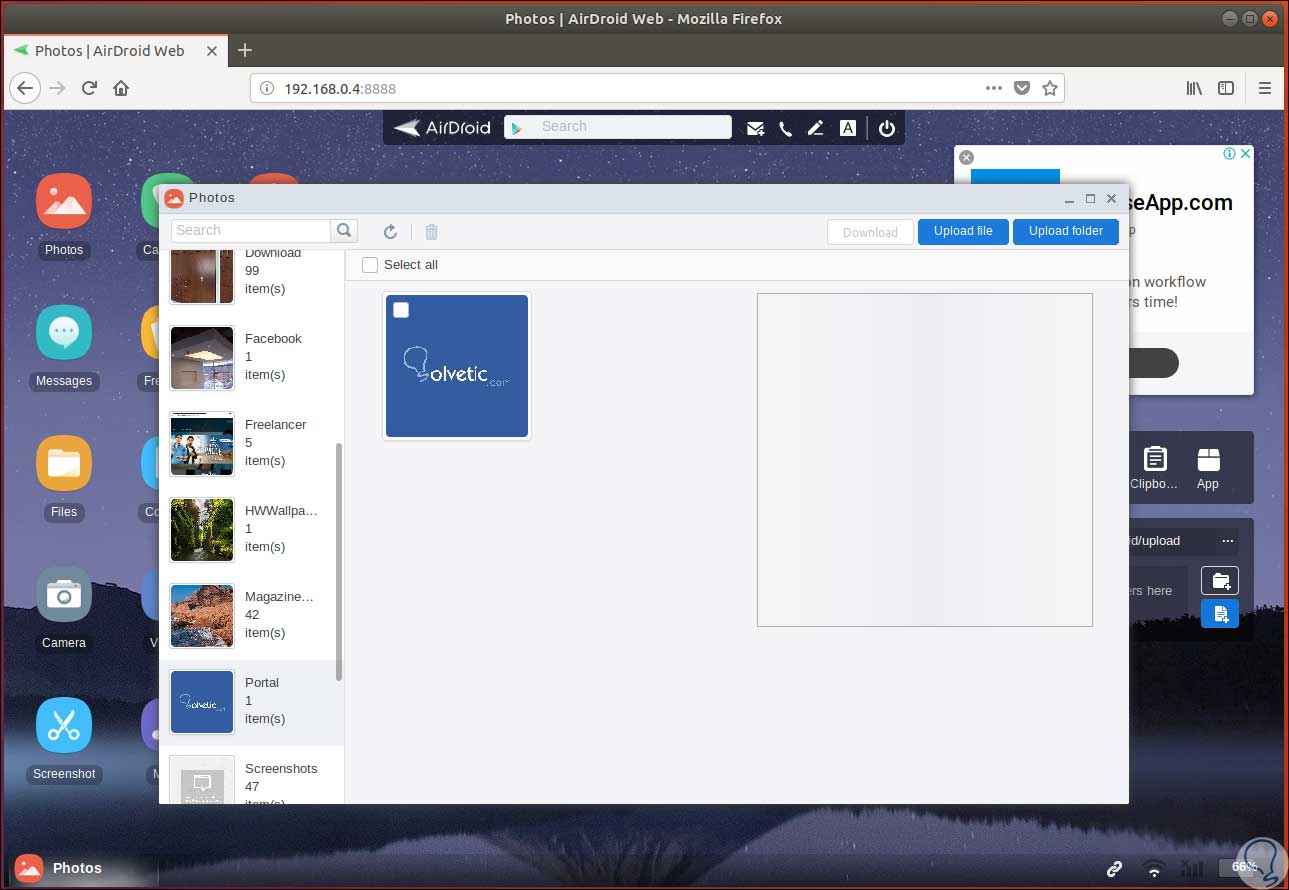This screenshot has height=890, width=1289.
Task: Refresh the Photos window list
Action: [391, 232]
